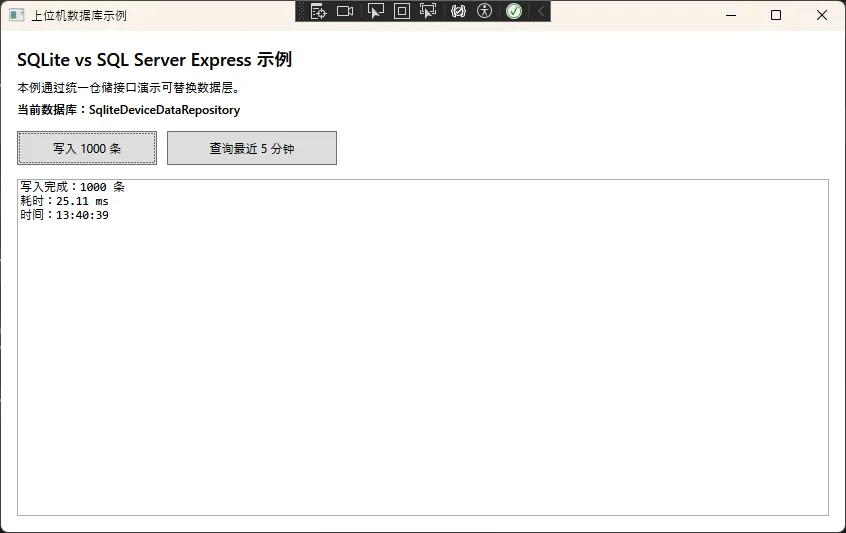This screenshot has height=533, width=846.
Task: Click the 耗时：25.11 ms output line
Action: click(64, 201)
